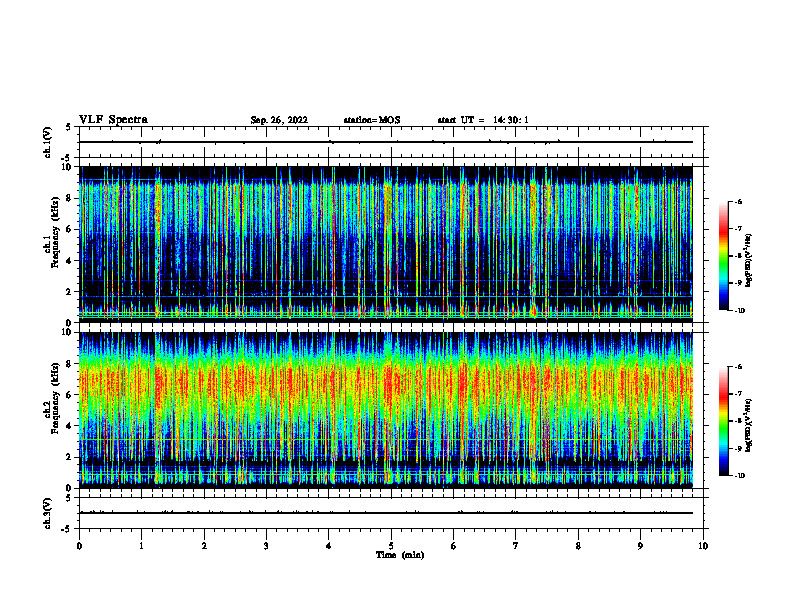Screen dimensions: 792x612
Task: Click the ch.2 color bar 'log(PSD)' label
Action: (749, 425)
